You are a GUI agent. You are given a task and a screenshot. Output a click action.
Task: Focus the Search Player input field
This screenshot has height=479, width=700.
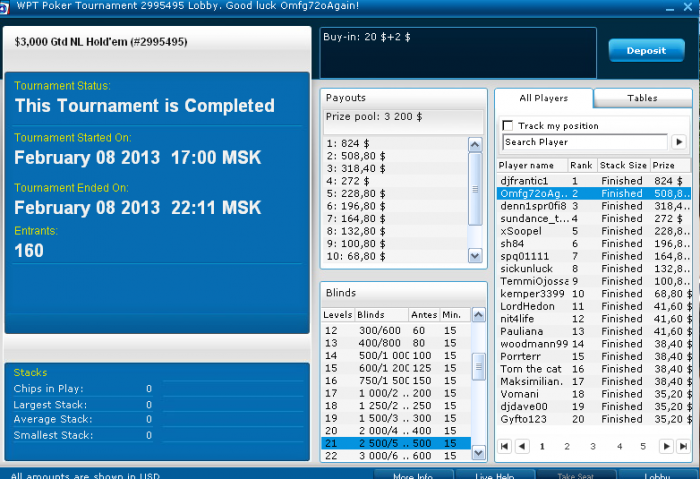coord(585,142)
